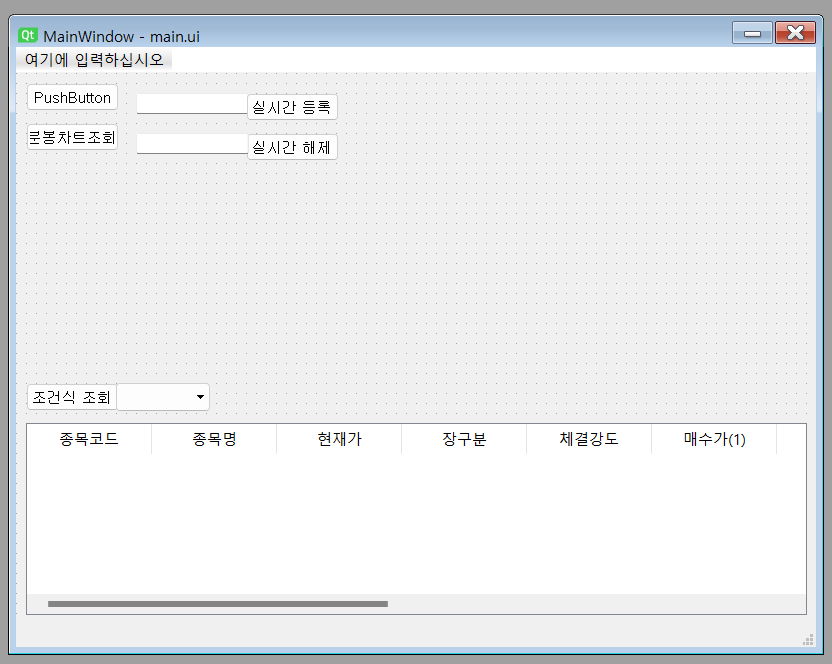Click the table's horizontal scrollbar thumb

218,604
